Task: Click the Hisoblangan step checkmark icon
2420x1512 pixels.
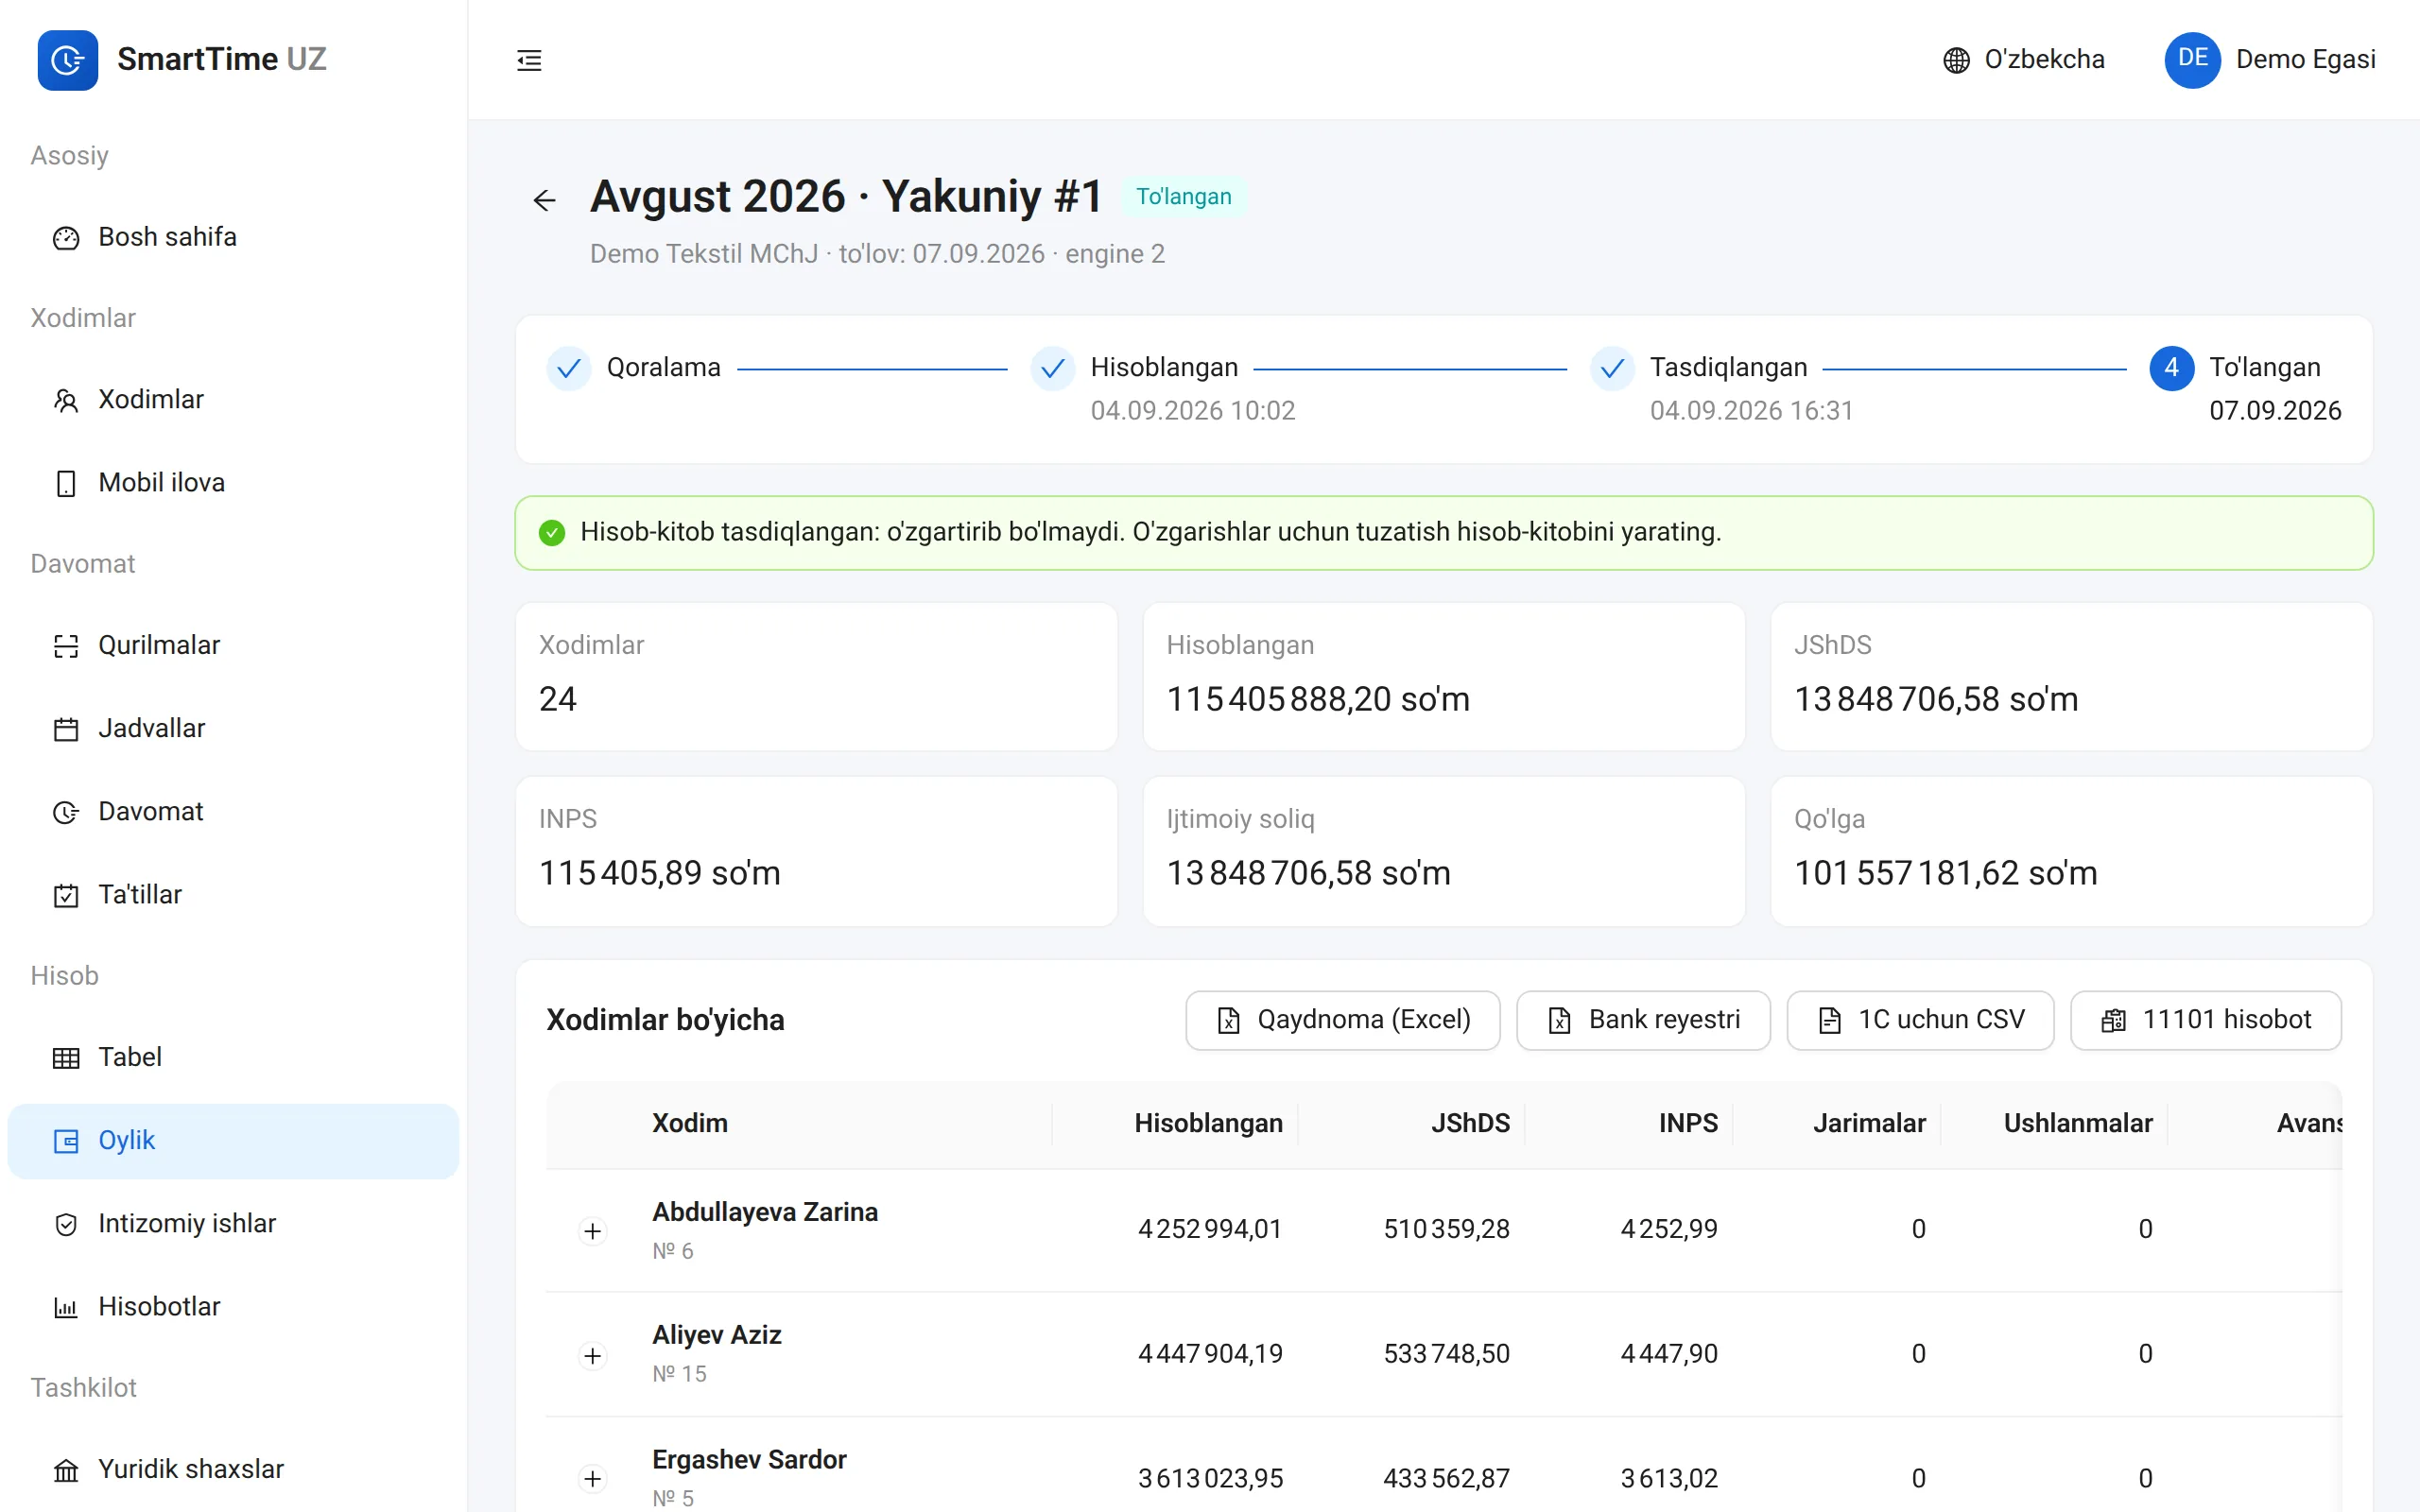Action: (1052, 369)
